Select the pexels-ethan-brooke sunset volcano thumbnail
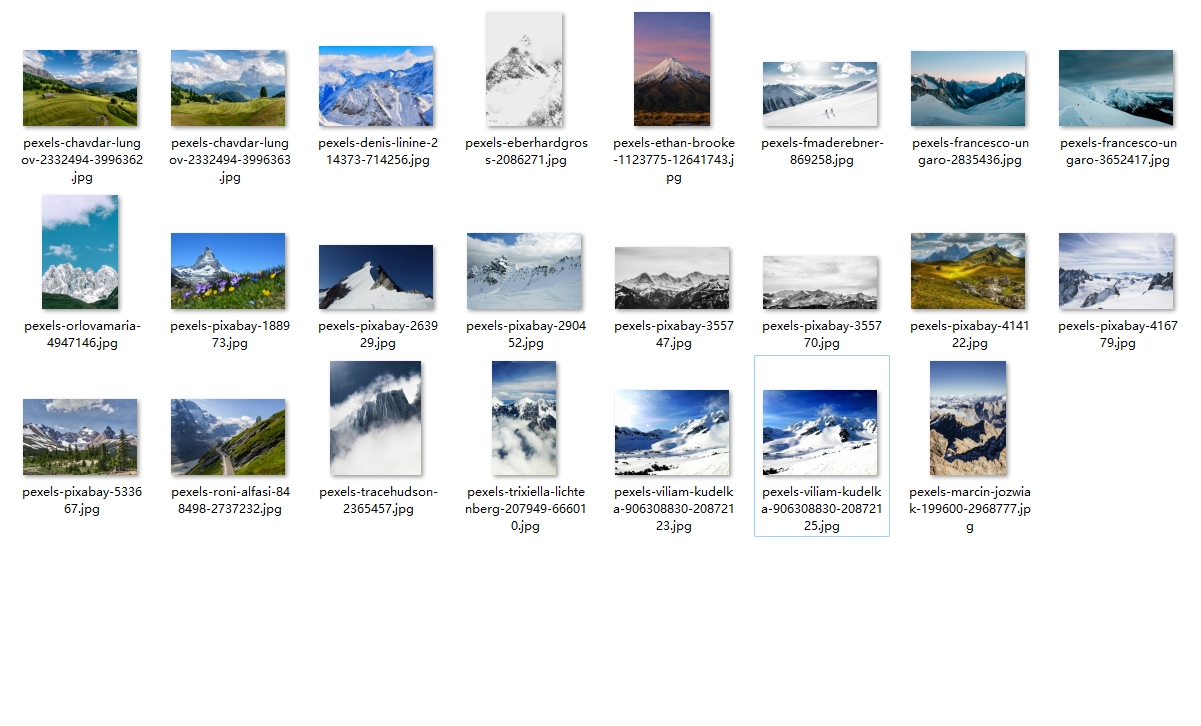 point(672,69)
